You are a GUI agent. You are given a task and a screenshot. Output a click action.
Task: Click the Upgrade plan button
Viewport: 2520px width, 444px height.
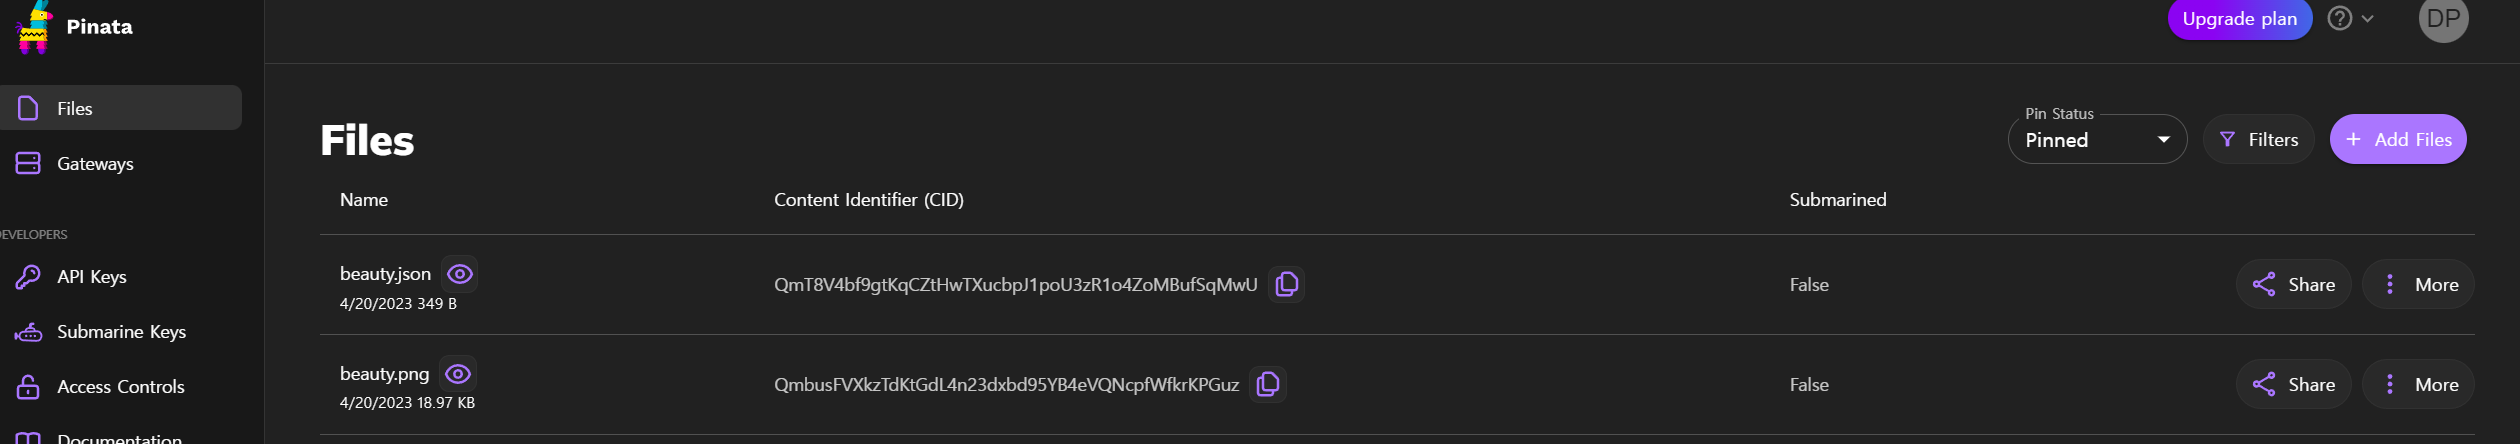point(2239,18)
